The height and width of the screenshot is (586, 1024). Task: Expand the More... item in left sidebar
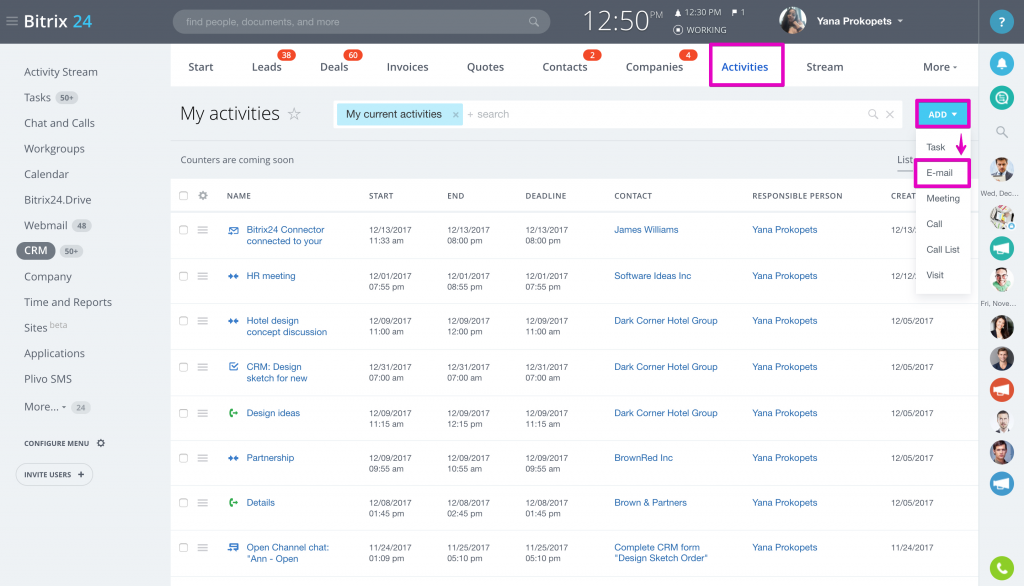44,406
